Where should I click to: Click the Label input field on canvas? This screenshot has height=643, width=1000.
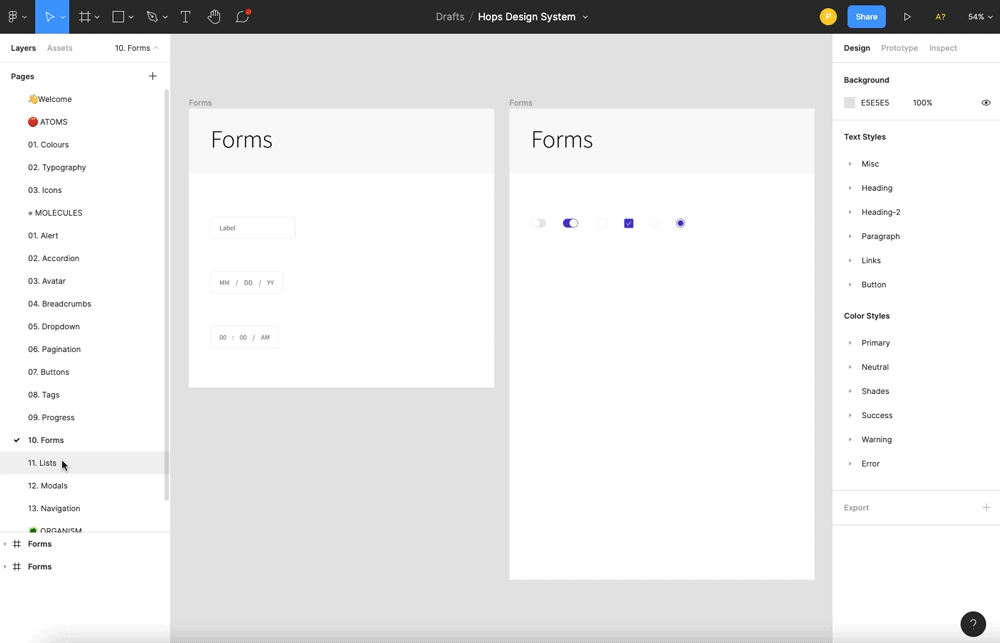click(x=253, y=228)
